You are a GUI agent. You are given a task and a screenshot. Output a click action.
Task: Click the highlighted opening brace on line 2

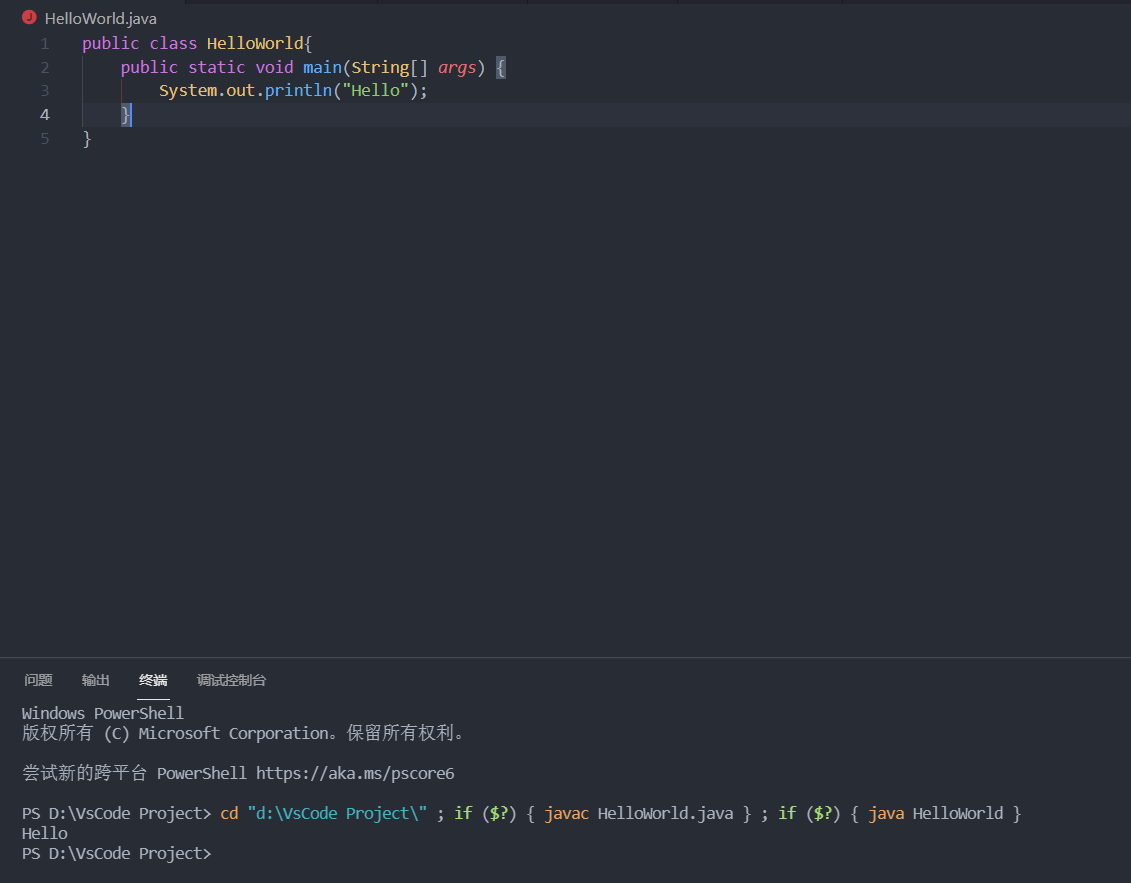[x=501, y=68]
